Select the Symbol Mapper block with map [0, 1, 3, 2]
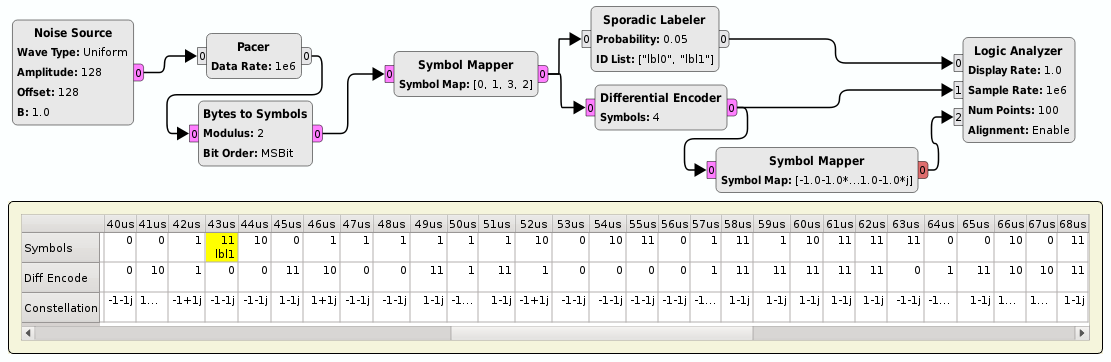The width and height of the screenshot is (1111, 362). (466, 74)
